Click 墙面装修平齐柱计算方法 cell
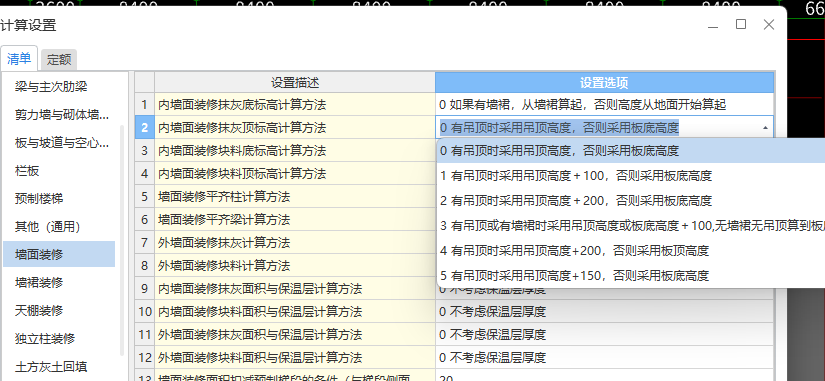Screen dimensions: 825x381 point(295,197)
